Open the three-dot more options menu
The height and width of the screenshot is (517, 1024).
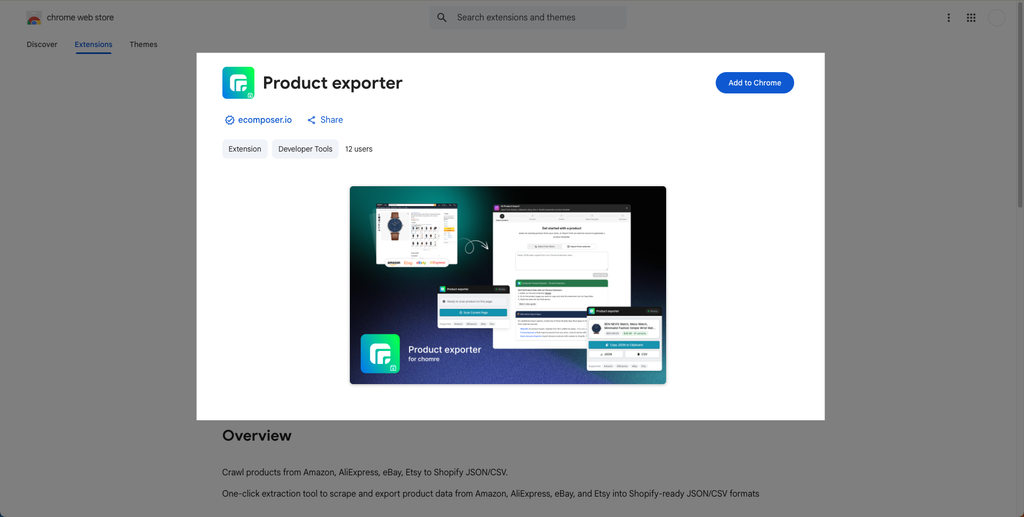pos(948,18)
